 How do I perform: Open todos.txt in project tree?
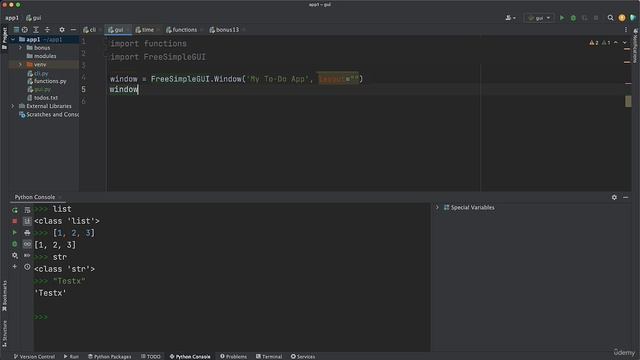click(42, 98)
